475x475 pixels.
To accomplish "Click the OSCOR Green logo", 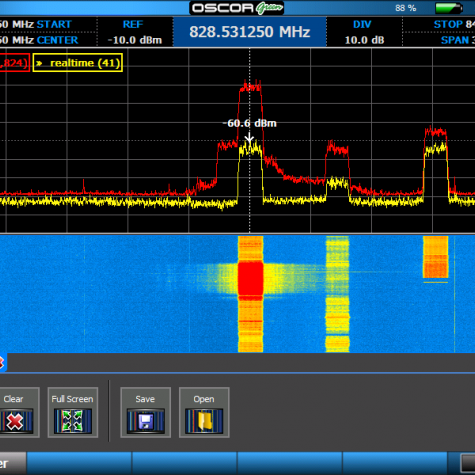I will (237, 8).
